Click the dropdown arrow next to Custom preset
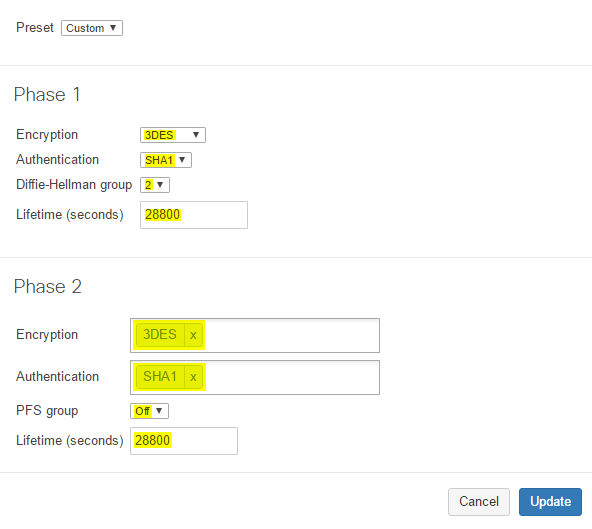 [113, 28]
